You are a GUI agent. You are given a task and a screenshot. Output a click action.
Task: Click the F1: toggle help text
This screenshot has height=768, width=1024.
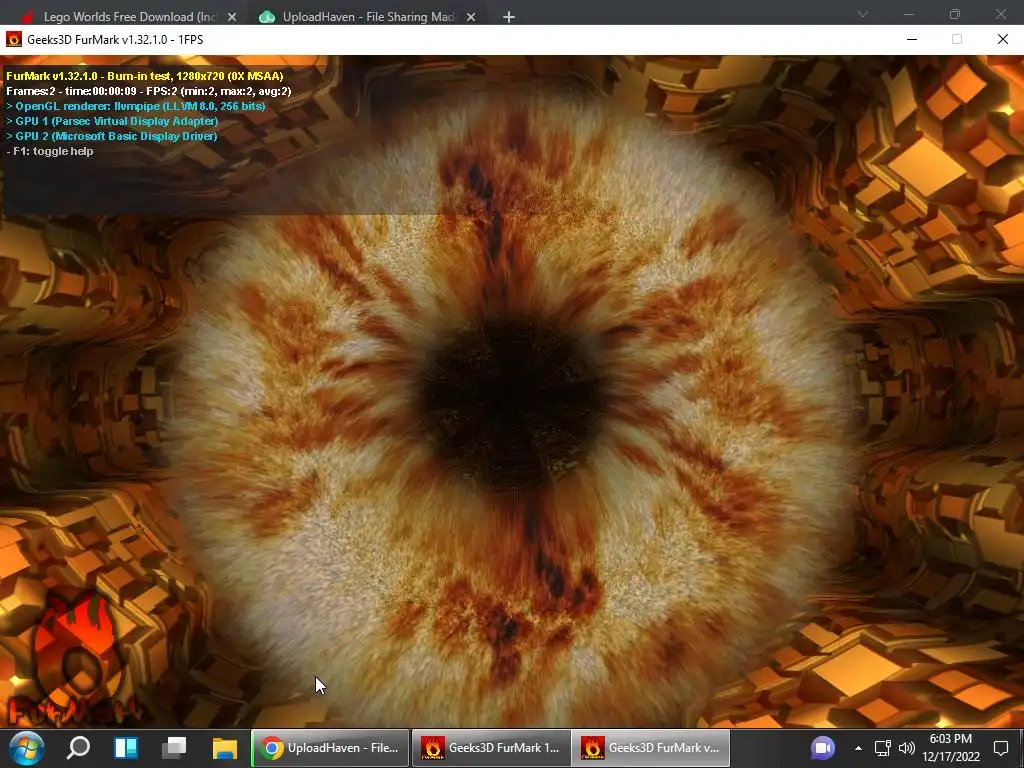point(50,151)
